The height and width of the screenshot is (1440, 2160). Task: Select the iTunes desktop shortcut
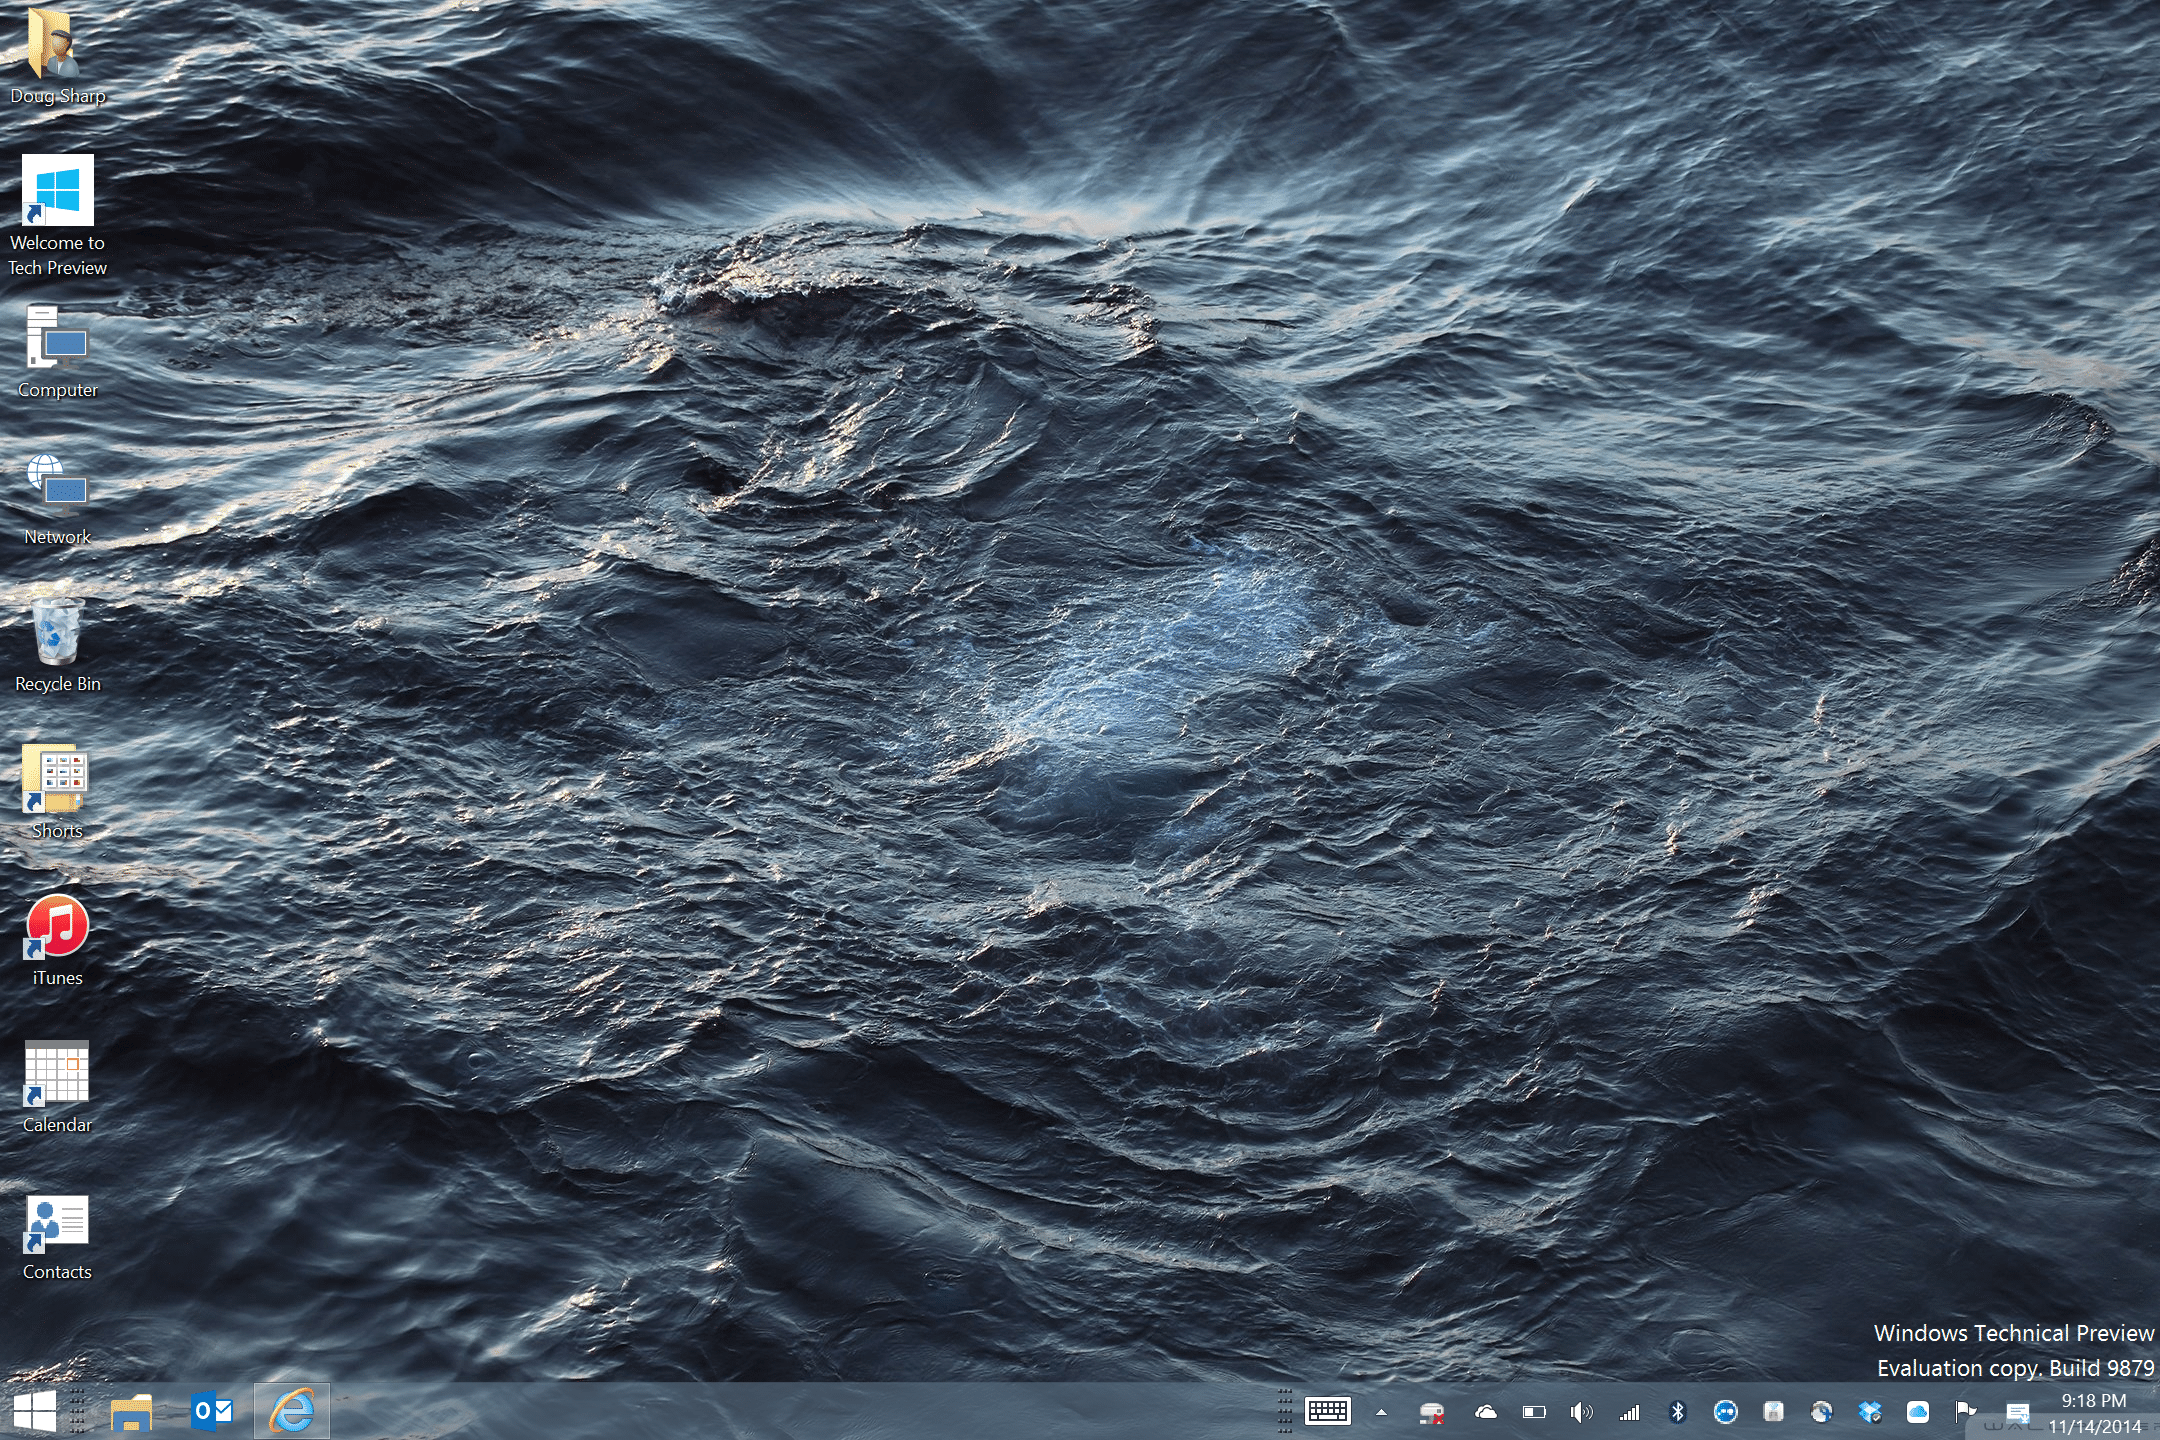pyautogui.click(x=57, y=940)
